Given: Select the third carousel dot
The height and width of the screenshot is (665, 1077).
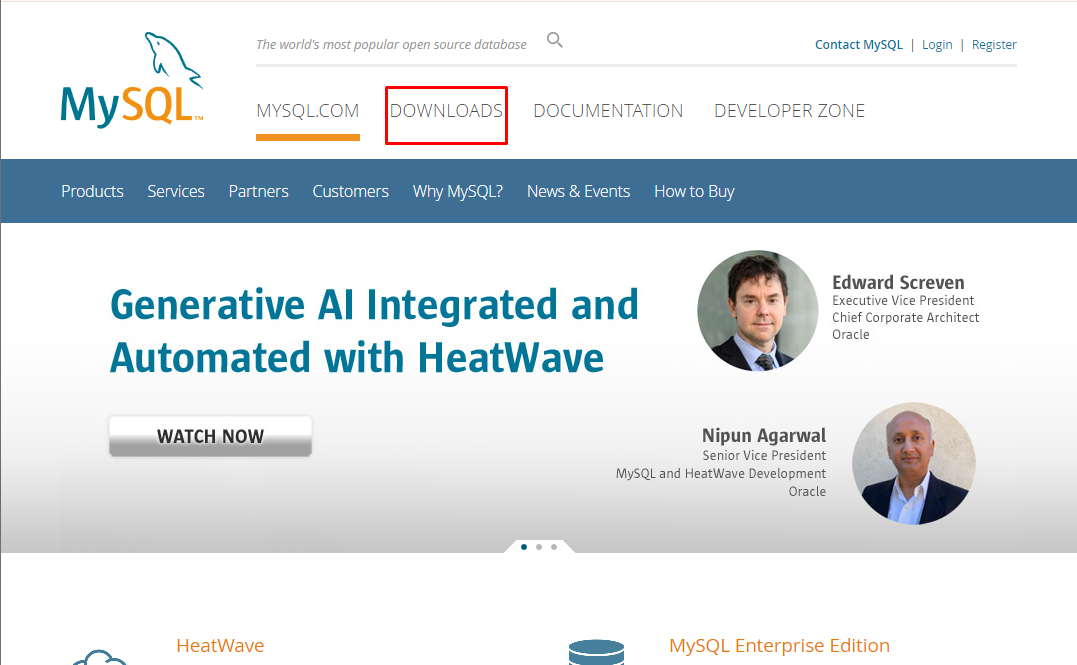Looking at the screenshot, I should point(554,547).
